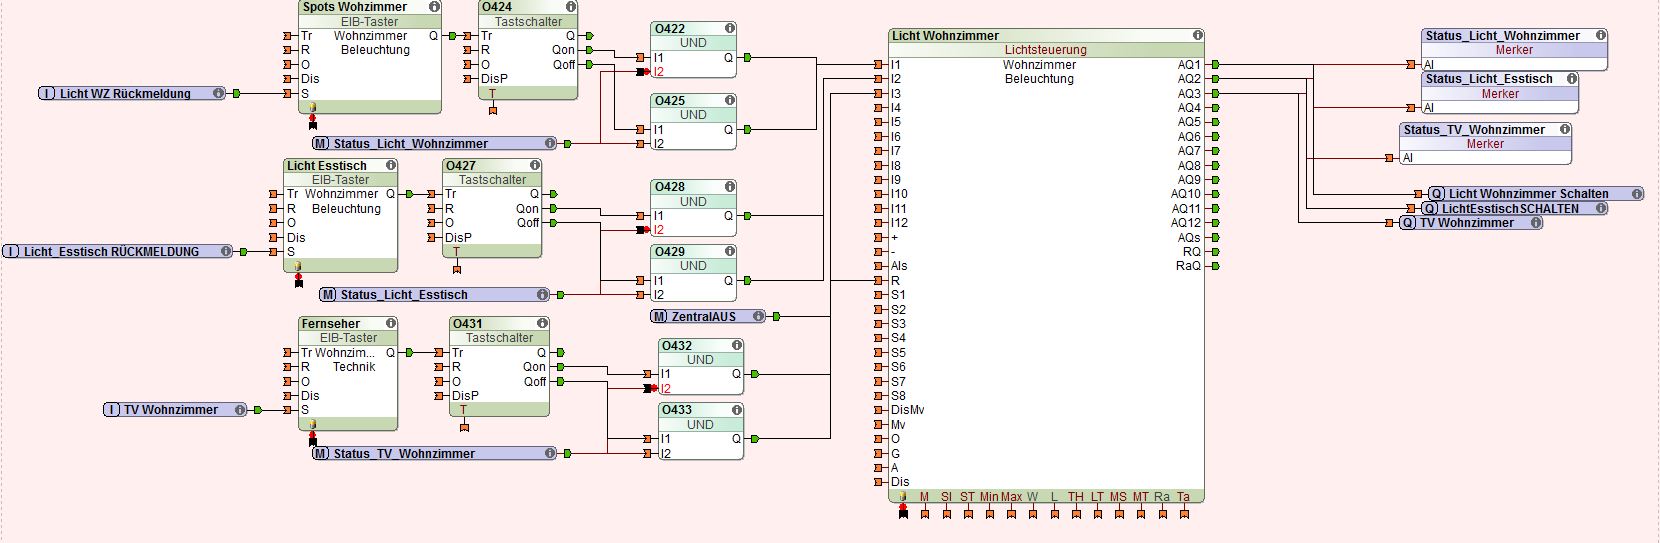Click the info icon on block O424
The image size is (1660, 543).
pos(571,6)
